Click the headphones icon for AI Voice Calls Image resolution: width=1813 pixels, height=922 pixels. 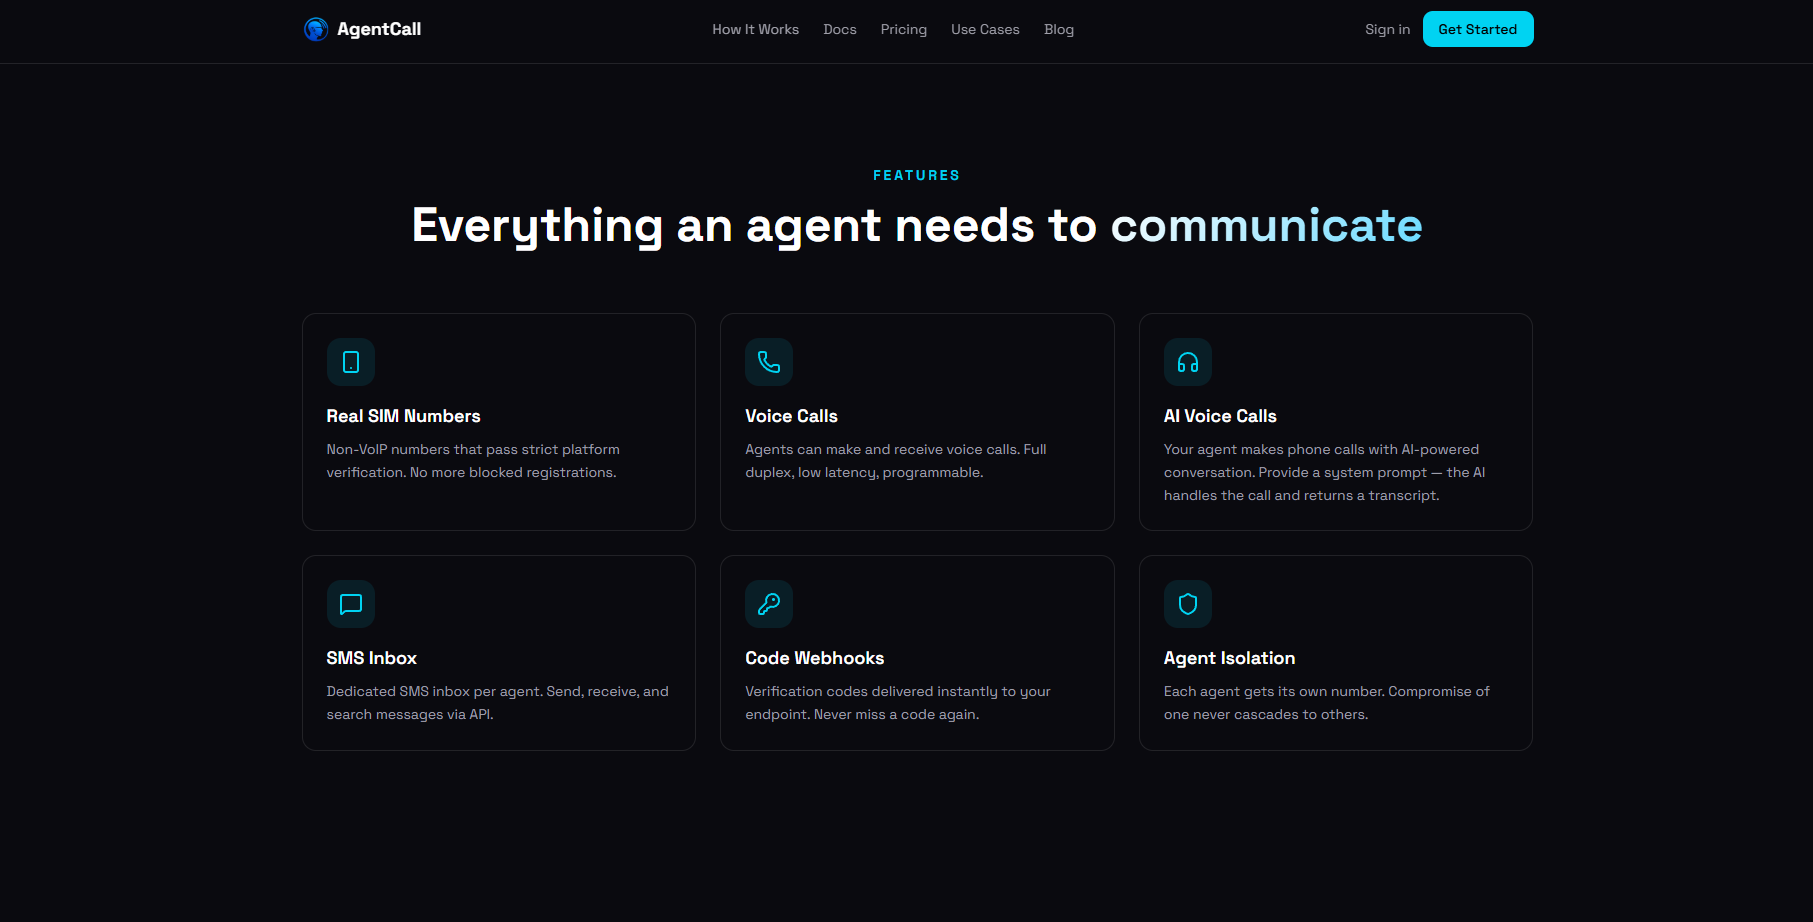point(1187,362)
